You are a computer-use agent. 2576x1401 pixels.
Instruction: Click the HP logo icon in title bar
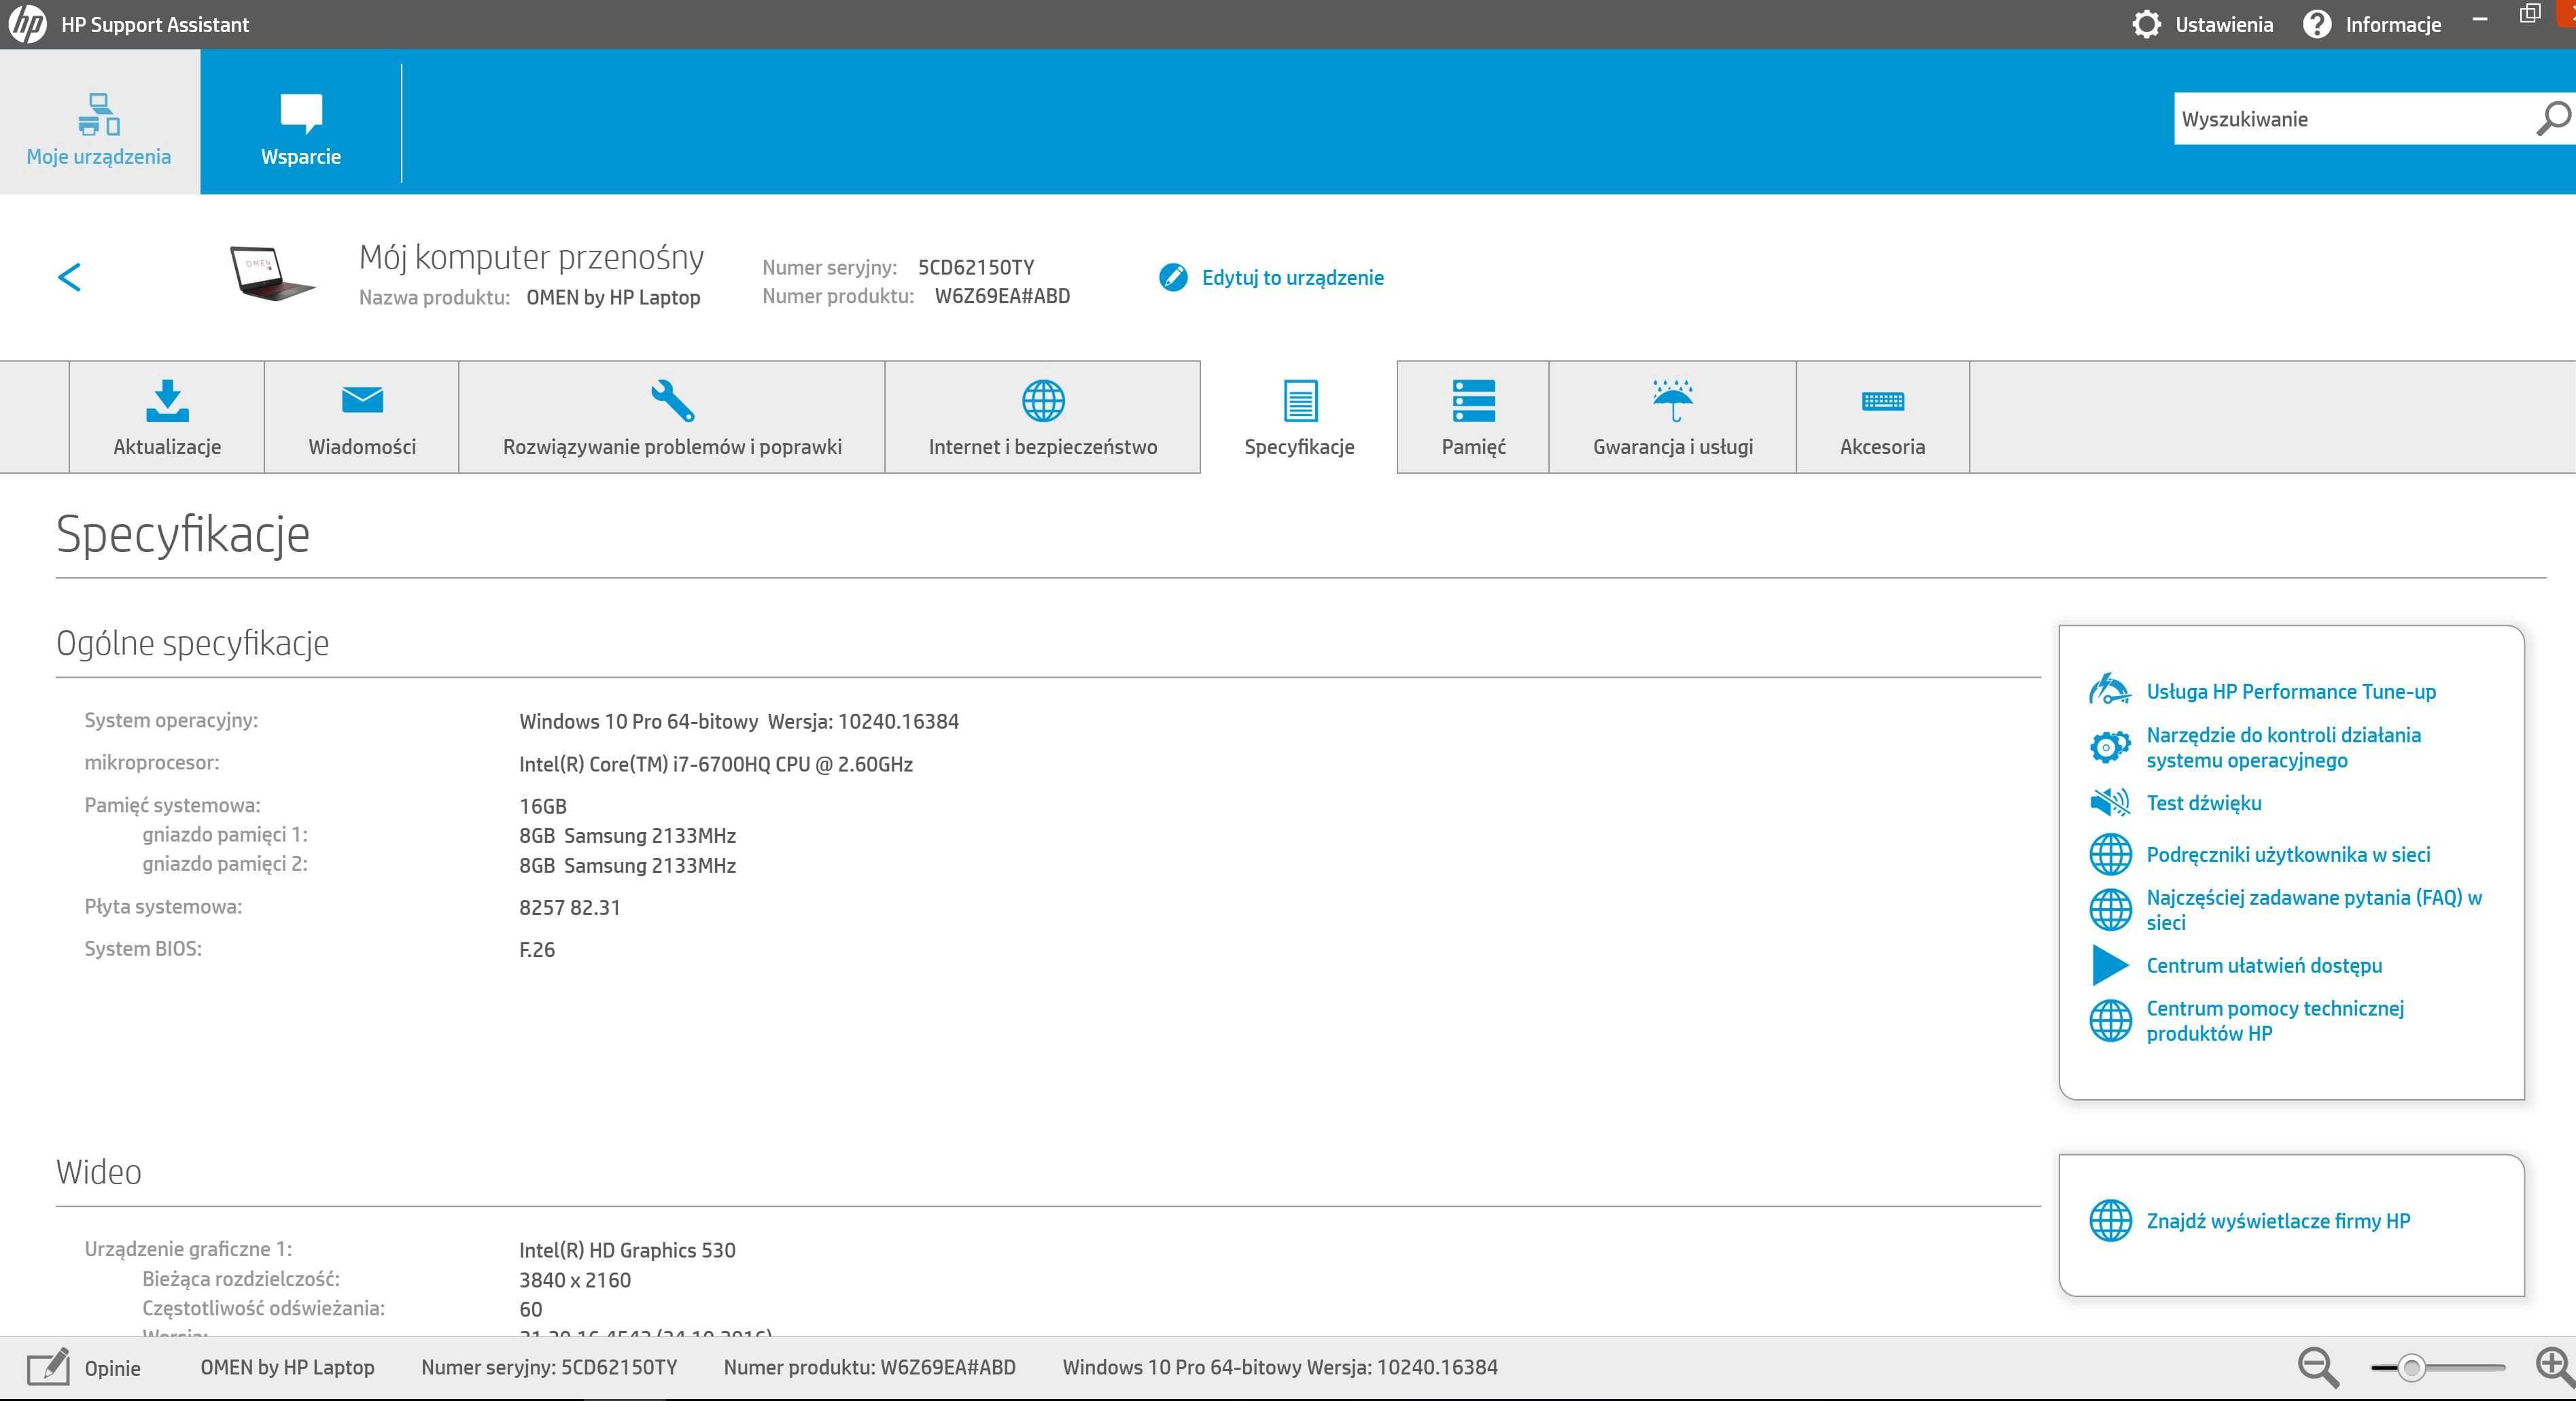27,24
